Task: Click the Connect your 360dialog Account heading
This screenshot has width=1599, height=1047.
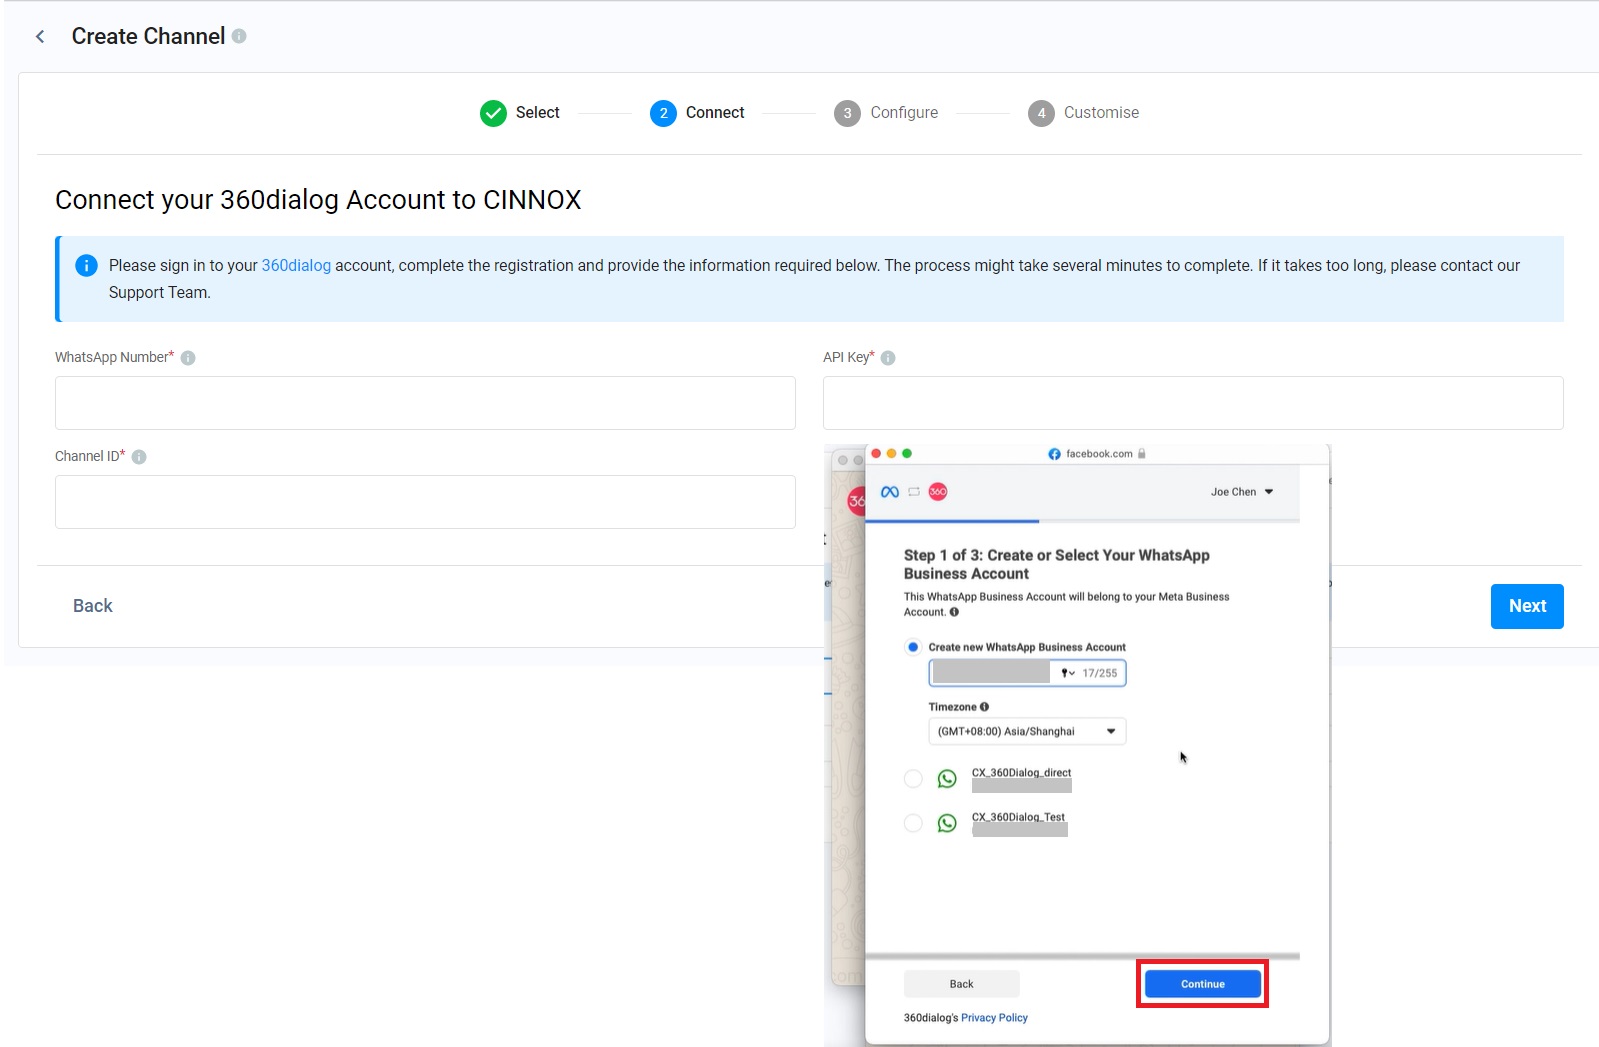Action: pyautogui.click(x=318, y=200)
